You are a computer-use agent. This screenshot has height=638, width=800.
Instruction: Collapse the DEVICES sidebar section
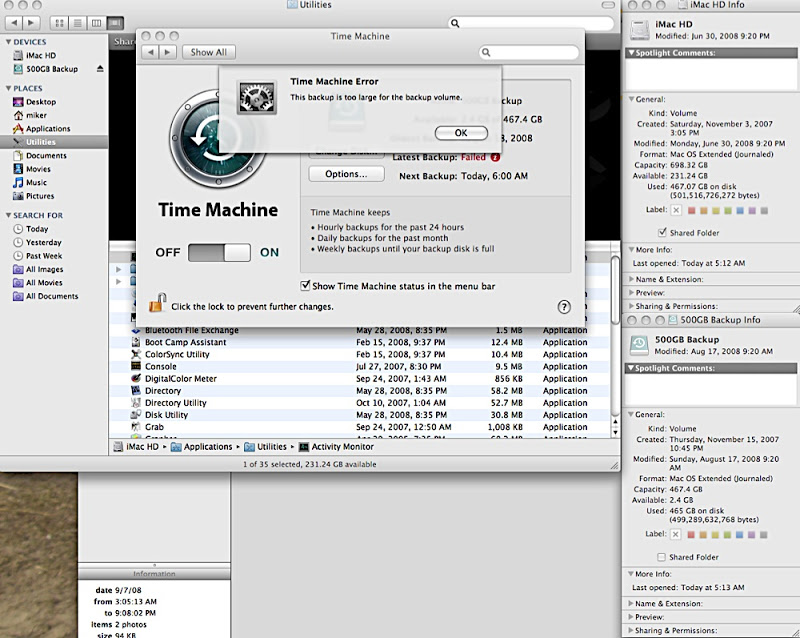[8, 42]
